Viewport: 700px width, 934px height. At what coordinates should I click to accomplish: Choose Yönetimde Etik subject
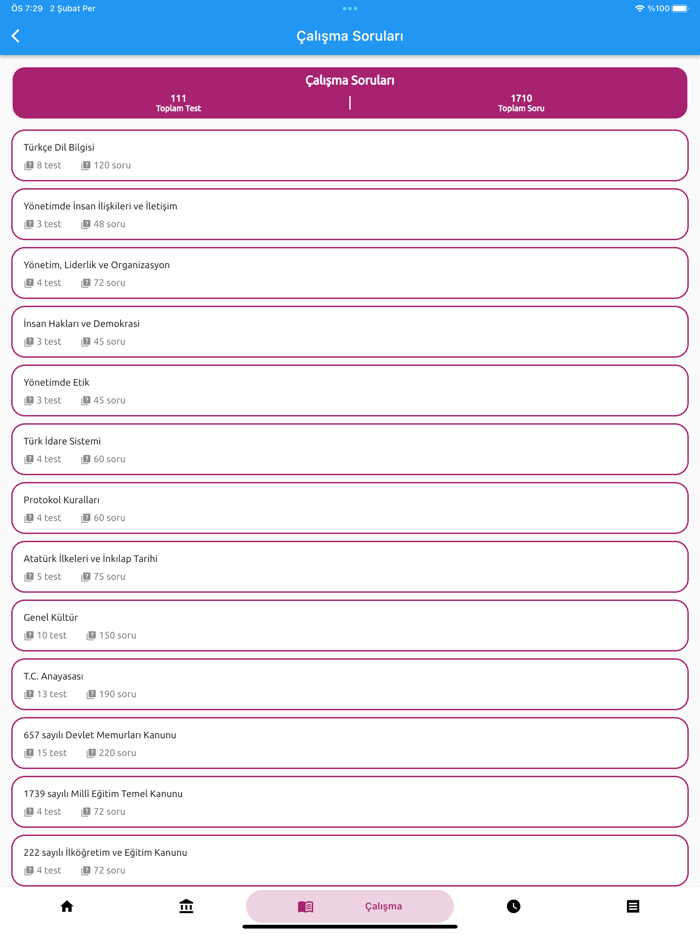click(350, 390)
